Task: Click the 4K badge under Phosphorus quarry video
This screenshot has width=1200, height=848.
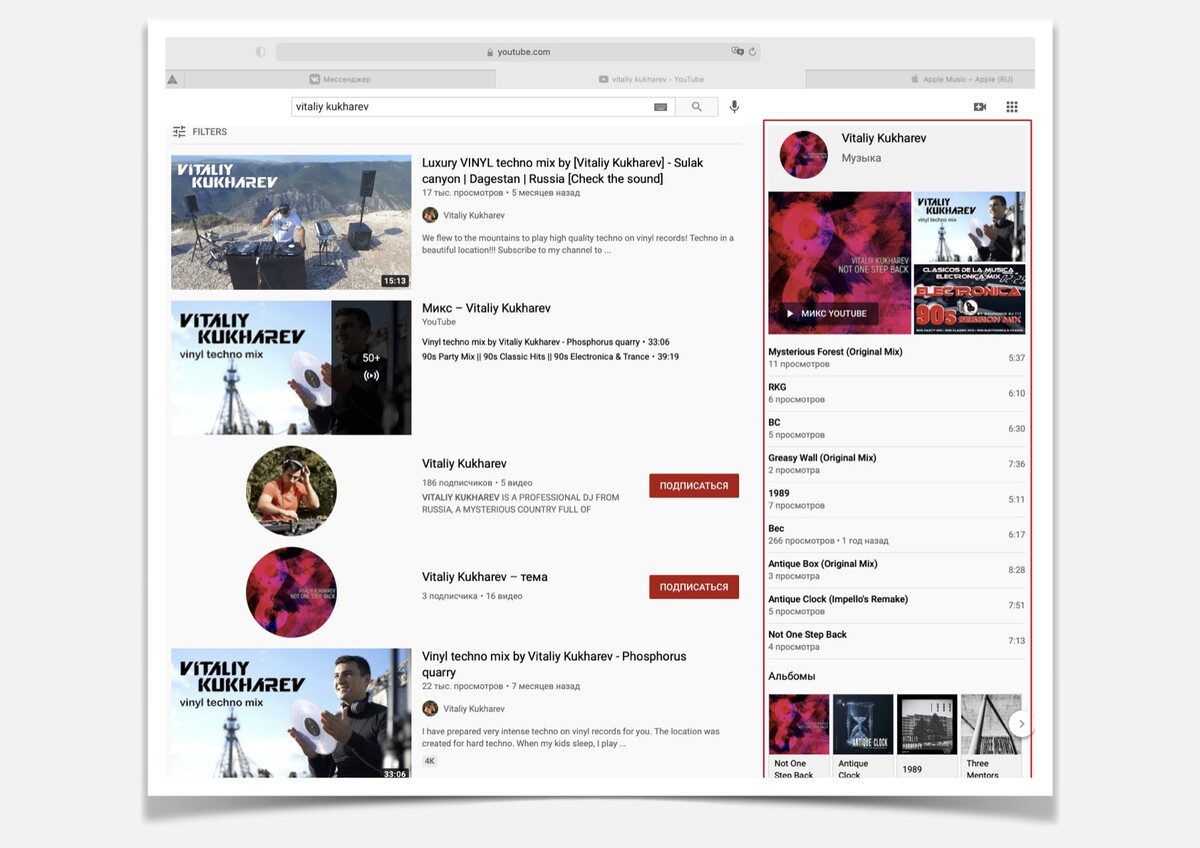Action: [430, 761]
